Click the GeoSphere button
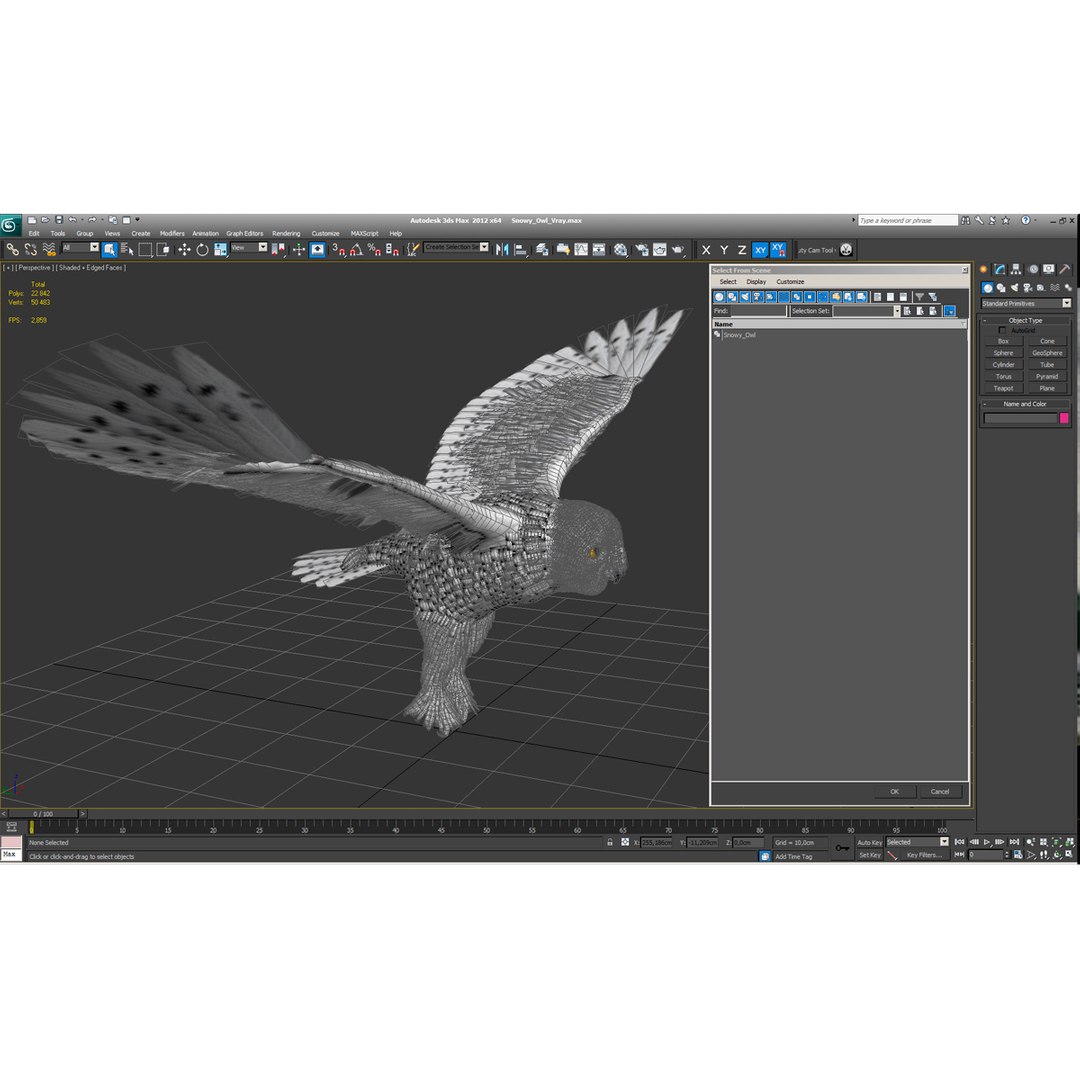Viewport: 1080px width, 1080px height. click(1047, 353)
